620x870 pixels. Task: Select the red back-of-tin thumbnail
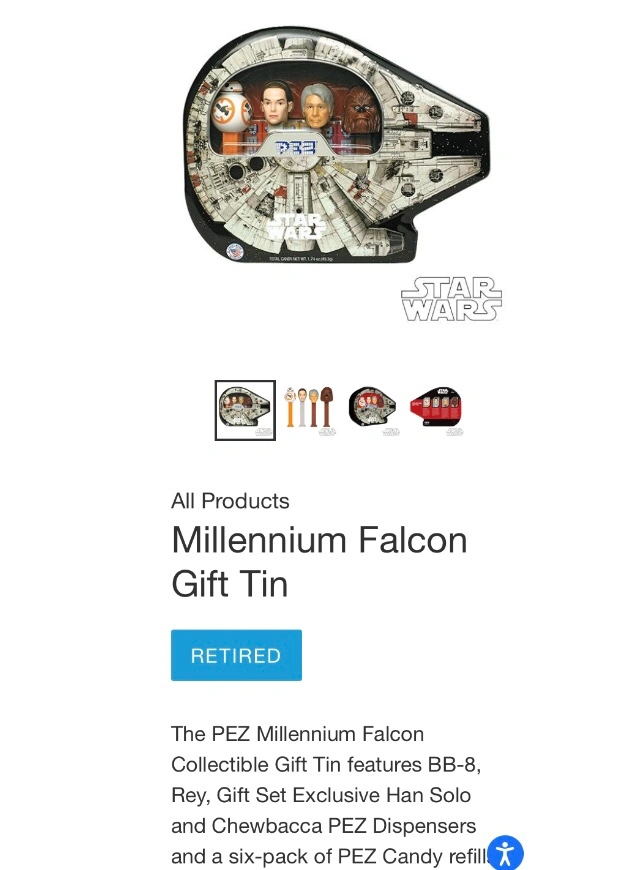tap(436, 409)
